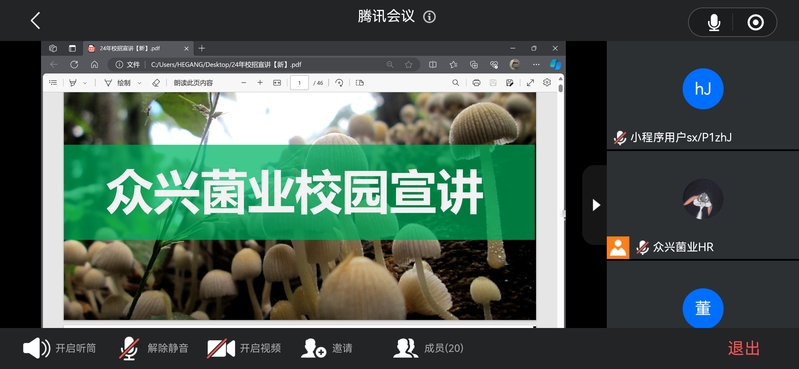Open the Edge Copilot sidebar icon
Screen dimensions: 799x369
coord(555,64)
